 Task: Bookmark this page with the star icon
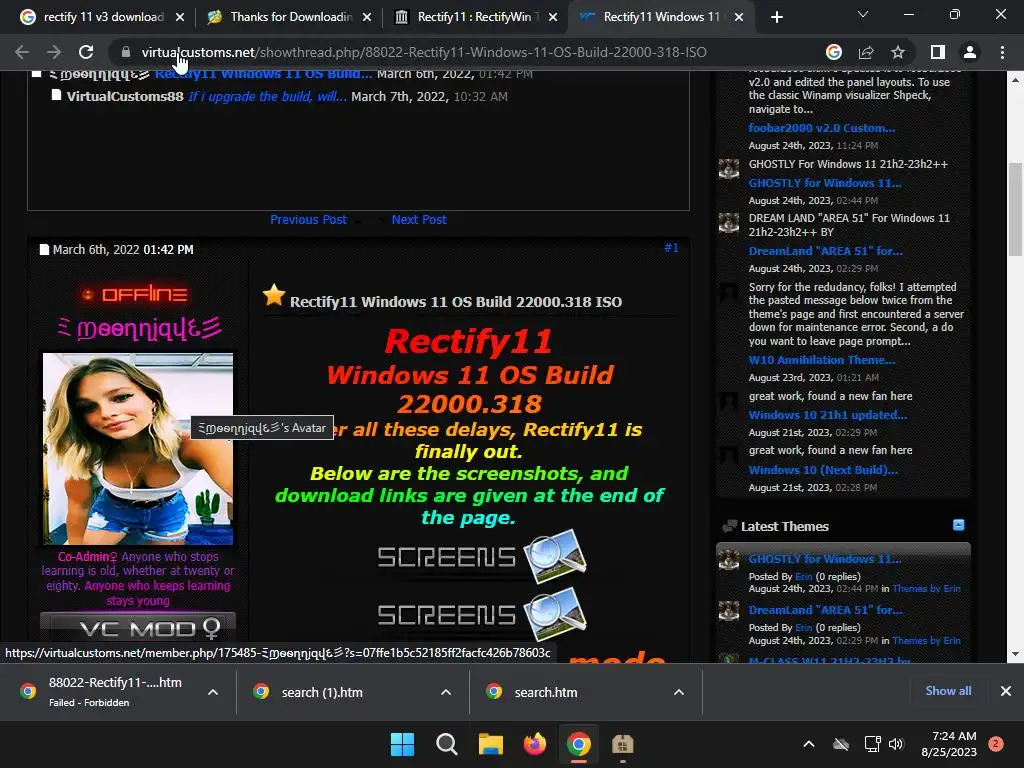click(x=898, y=52)
